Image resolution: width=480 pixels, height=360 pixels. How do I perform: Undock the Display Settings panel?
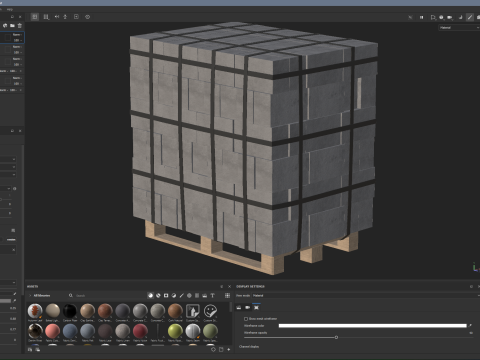[471, 286]
